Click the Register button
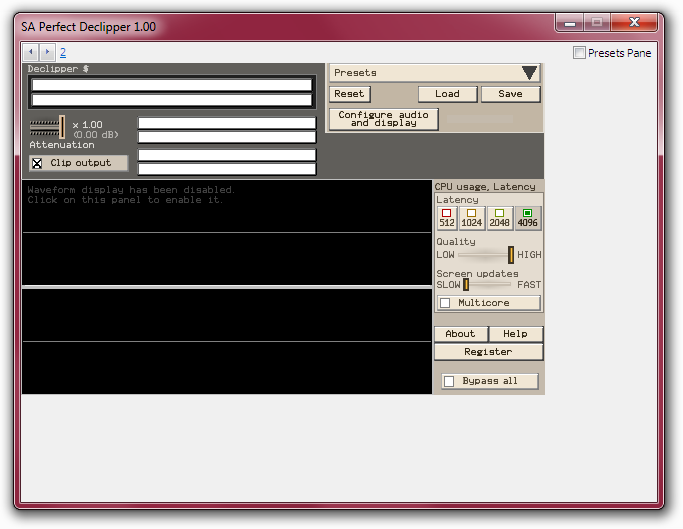The width and height of the screenshot is (683, 529). (x=488, y=352)
